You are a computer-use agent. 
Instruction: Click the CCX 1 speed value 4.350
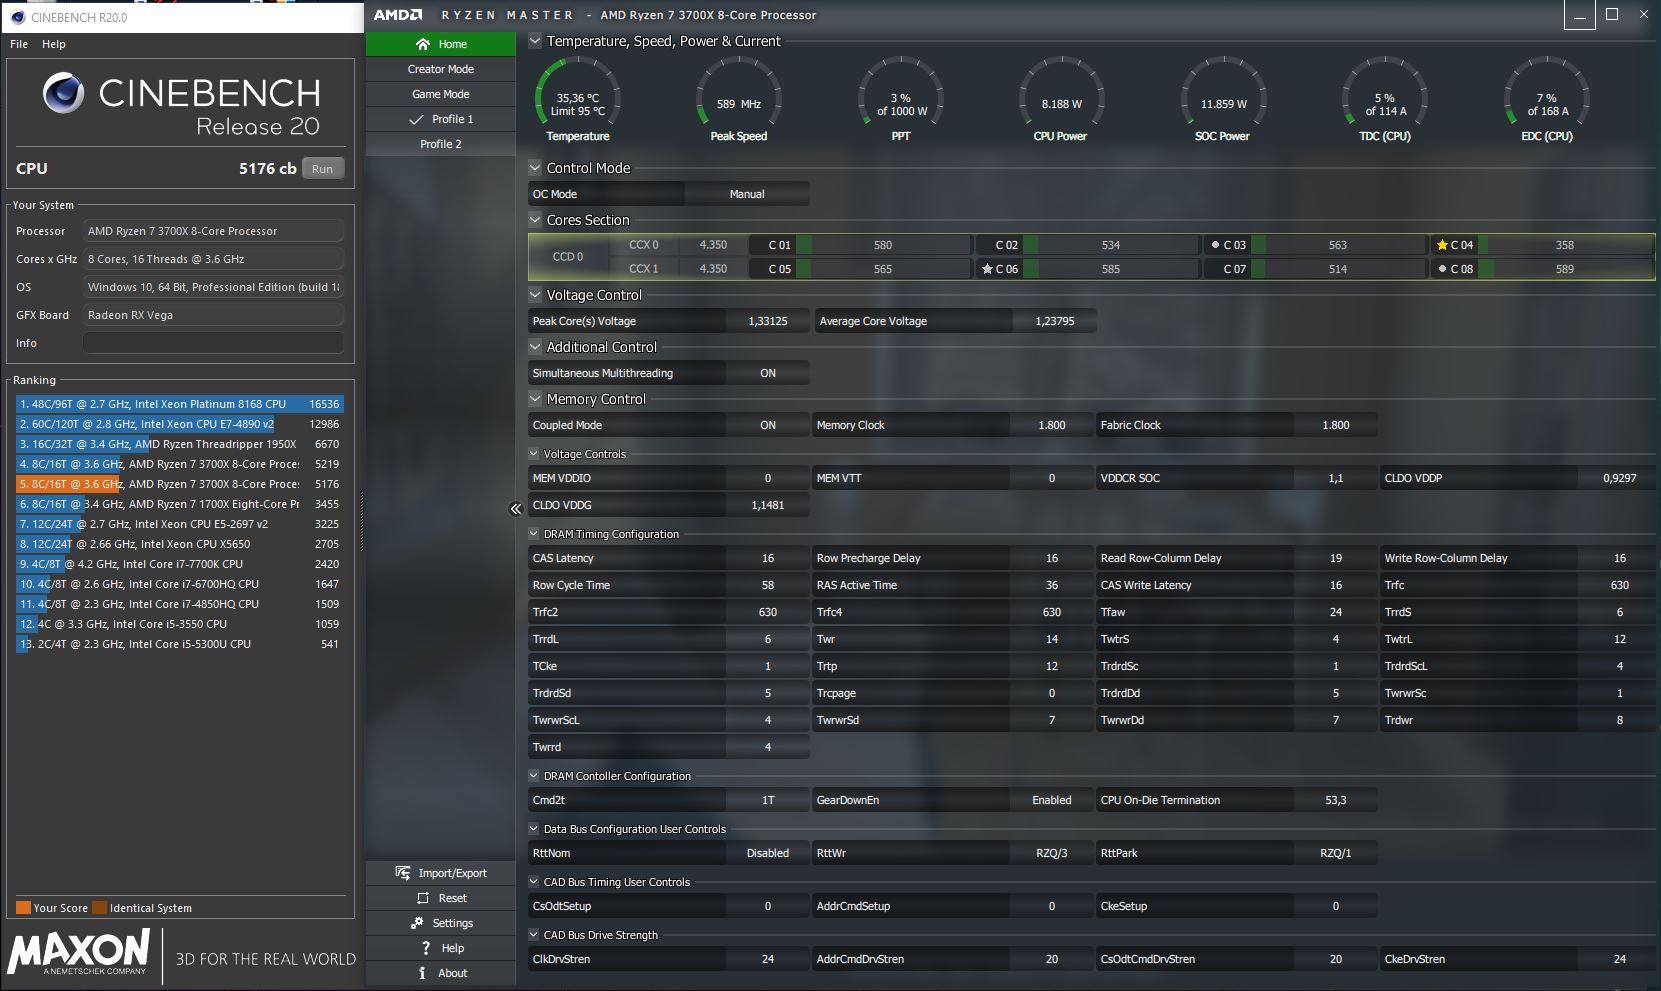(713, 269)
